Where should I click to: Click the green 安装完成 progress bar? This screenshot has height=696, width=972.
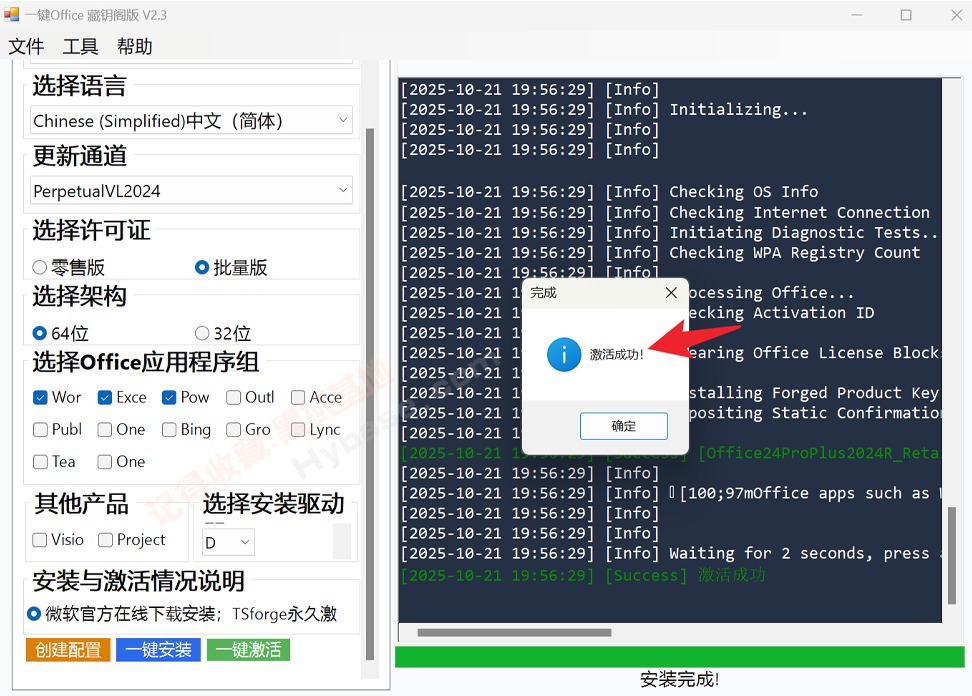(x=680, y=657)
